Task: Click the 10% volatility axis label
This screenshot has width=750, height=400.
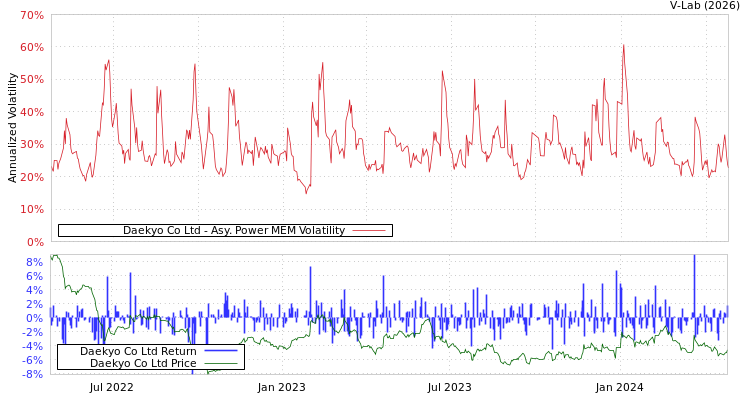Action: point(32,210)
